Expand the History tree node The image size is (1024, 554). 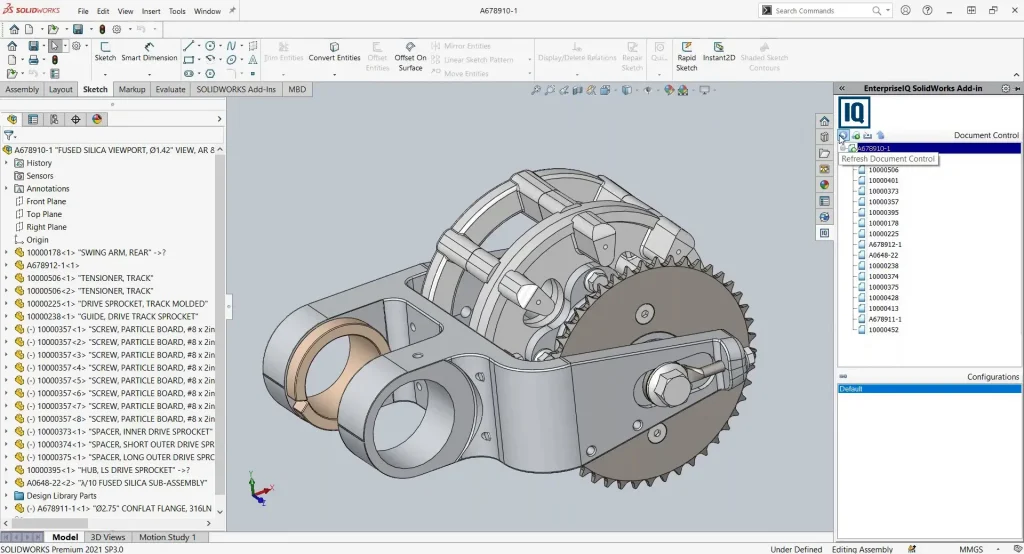point(7,163)
